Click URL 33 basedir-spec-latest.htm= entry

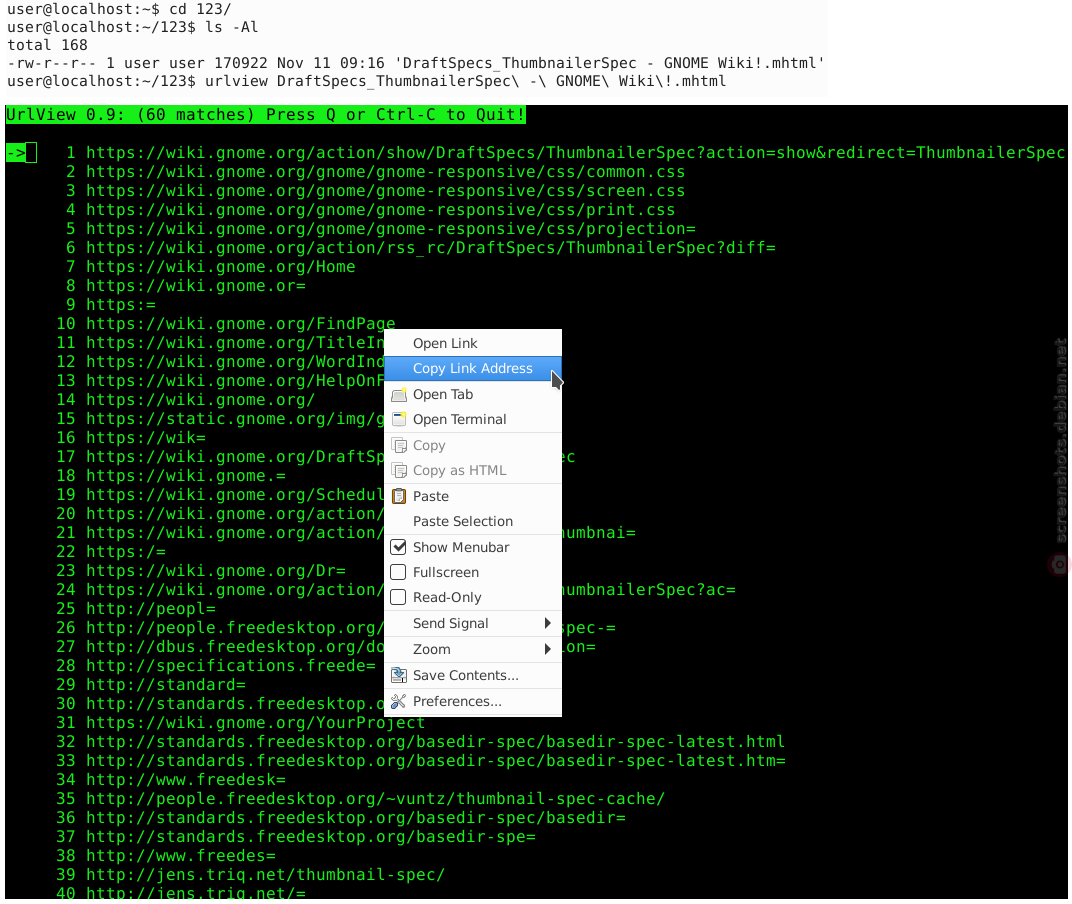436,761
